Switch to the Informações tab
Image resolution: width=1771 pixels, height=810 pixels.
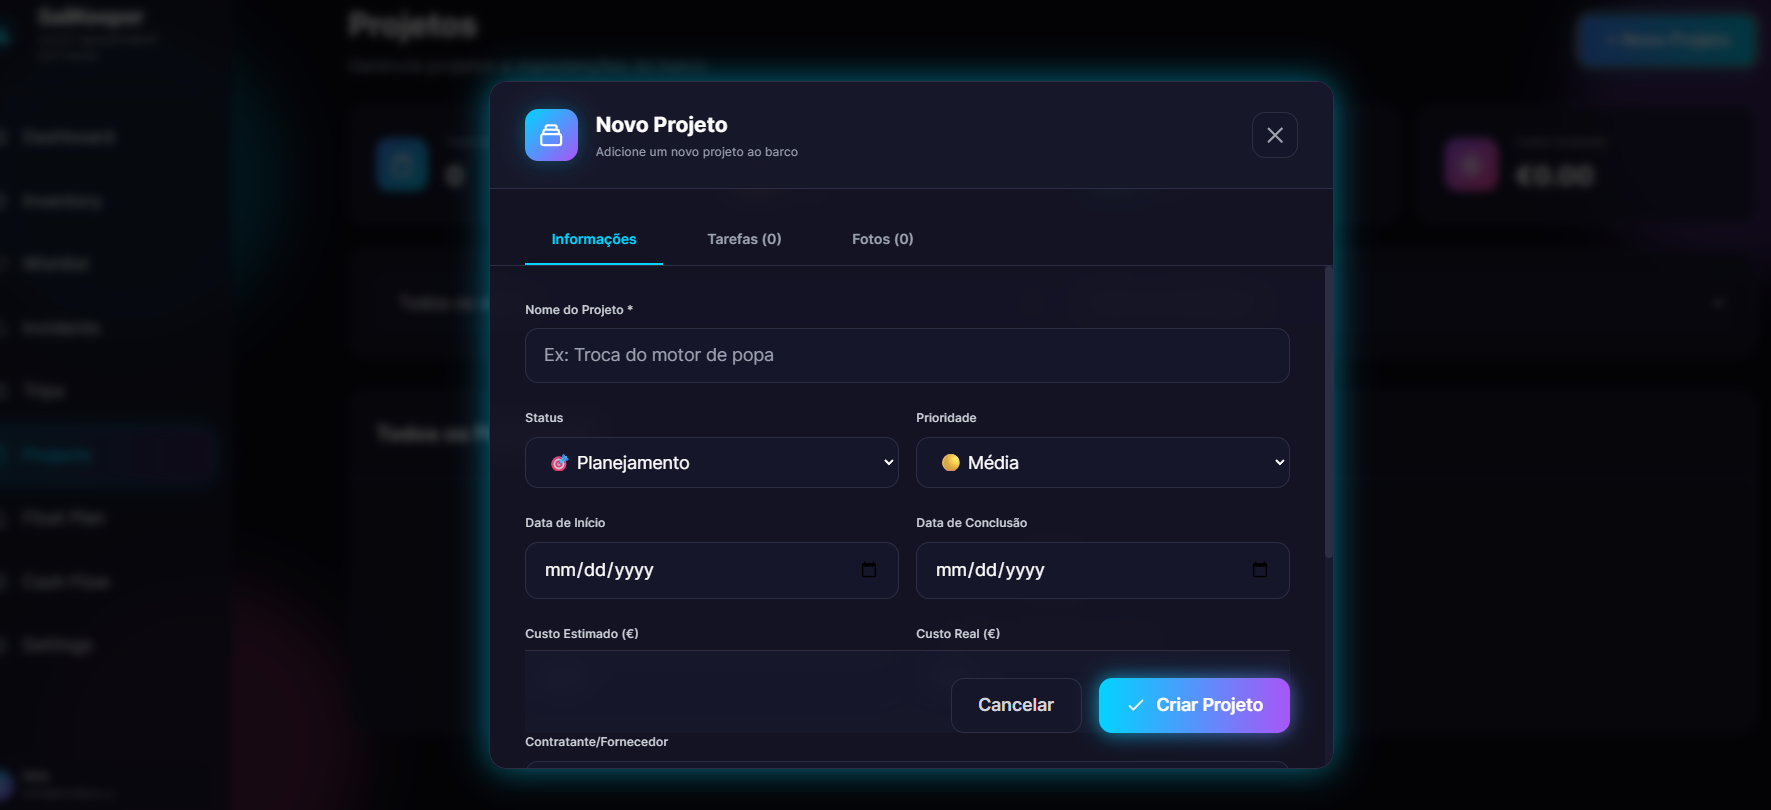point(594,239)
